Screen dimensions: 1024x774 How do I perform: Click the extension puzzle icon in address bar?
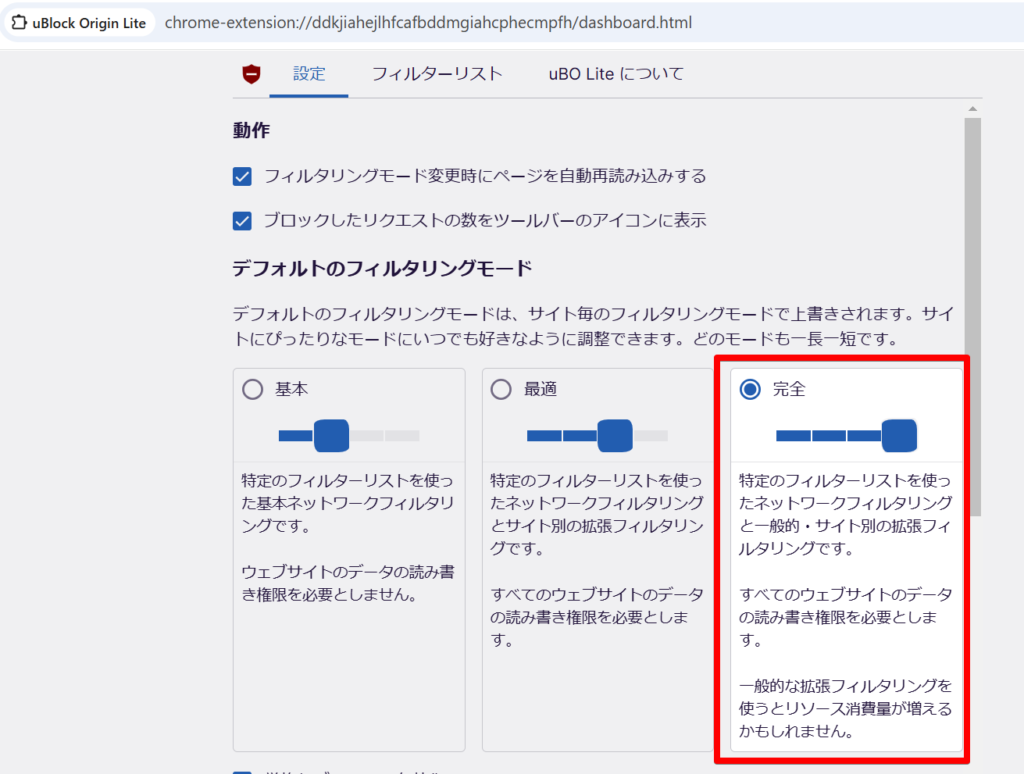click(x=19, y=23)
